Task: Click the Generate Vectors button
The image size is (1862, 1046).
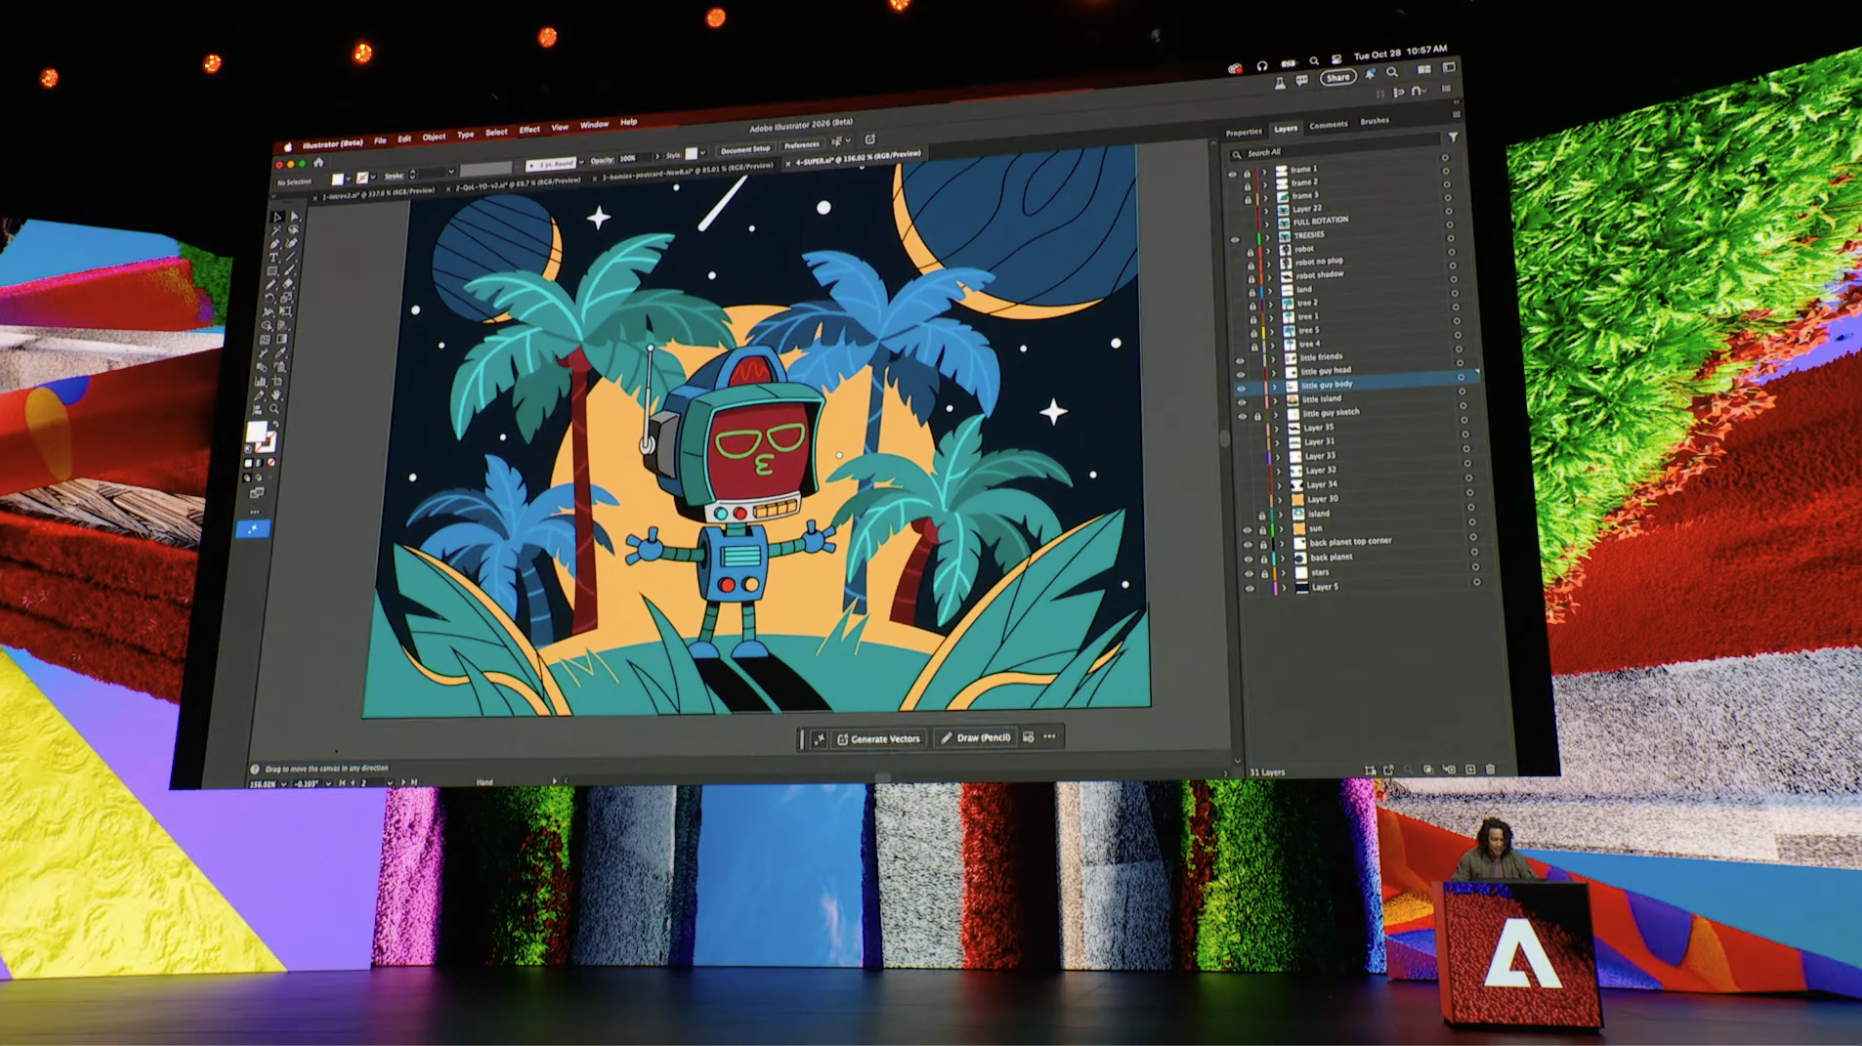Action: click(x=878, y=739)
